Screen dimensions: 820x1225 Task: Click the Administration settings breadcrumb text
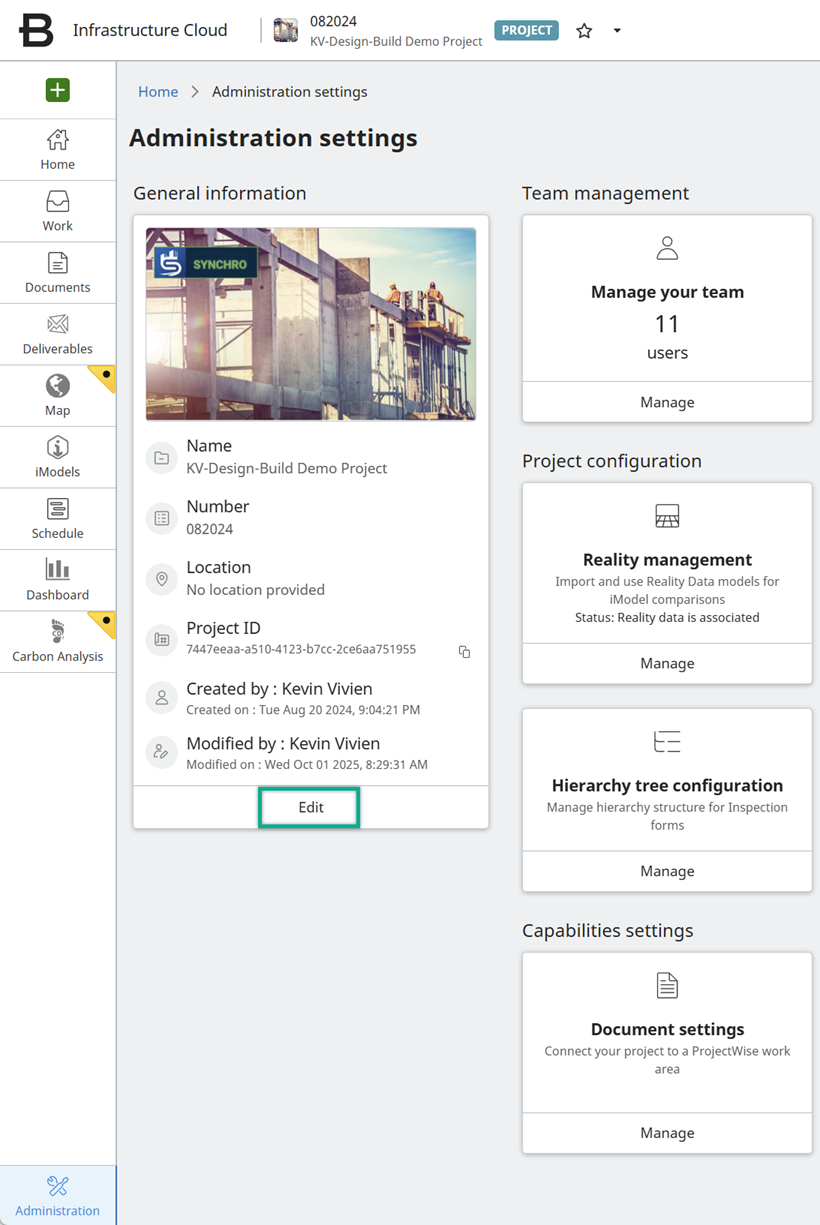click(x=289, y=91)
